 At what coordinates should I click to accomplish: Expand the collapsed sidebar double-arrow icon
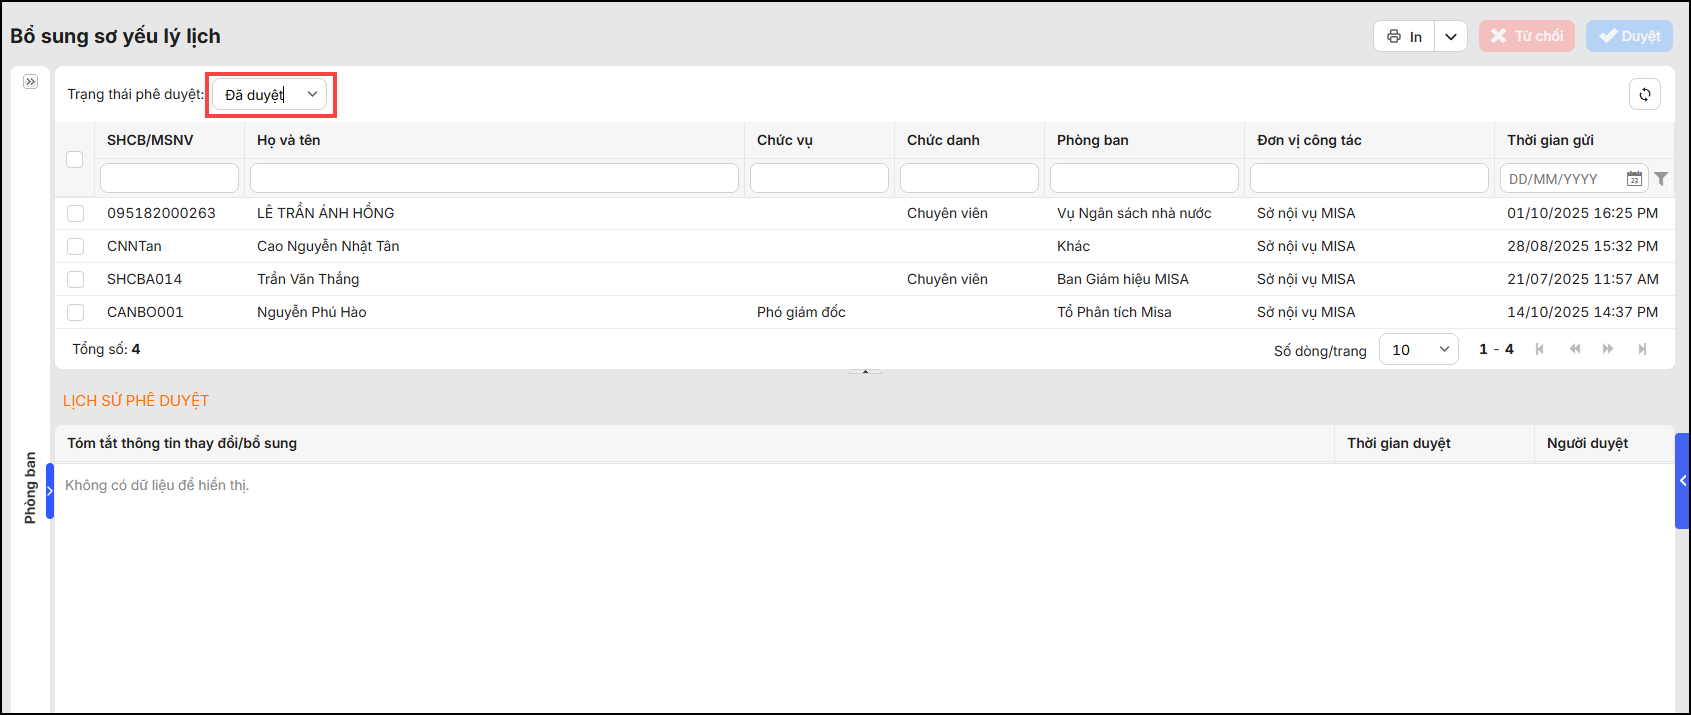pyautogui.click(x=30, y=81)
